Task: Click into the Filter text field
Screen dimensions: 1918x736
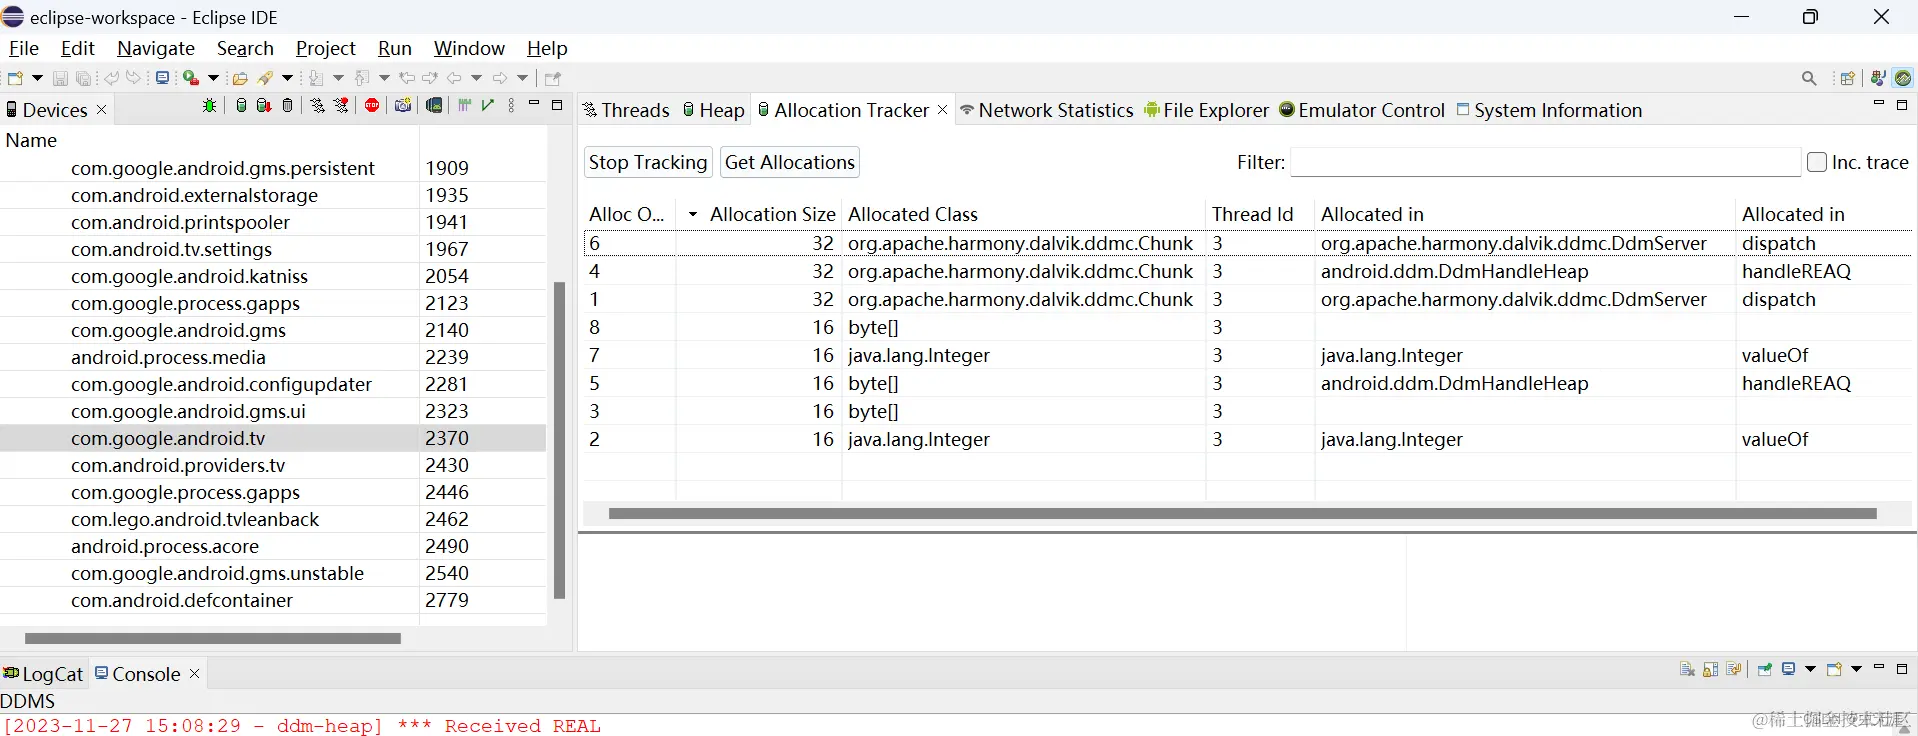Action: tap(1545, 162)
